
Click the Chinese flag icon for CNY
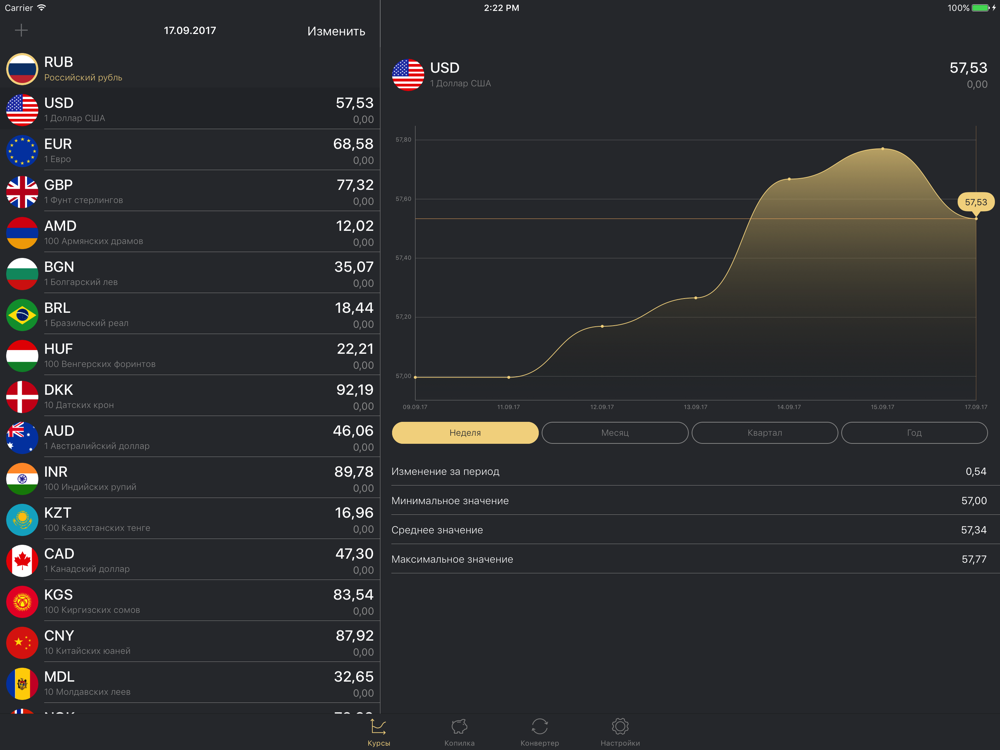pos(22,643)
